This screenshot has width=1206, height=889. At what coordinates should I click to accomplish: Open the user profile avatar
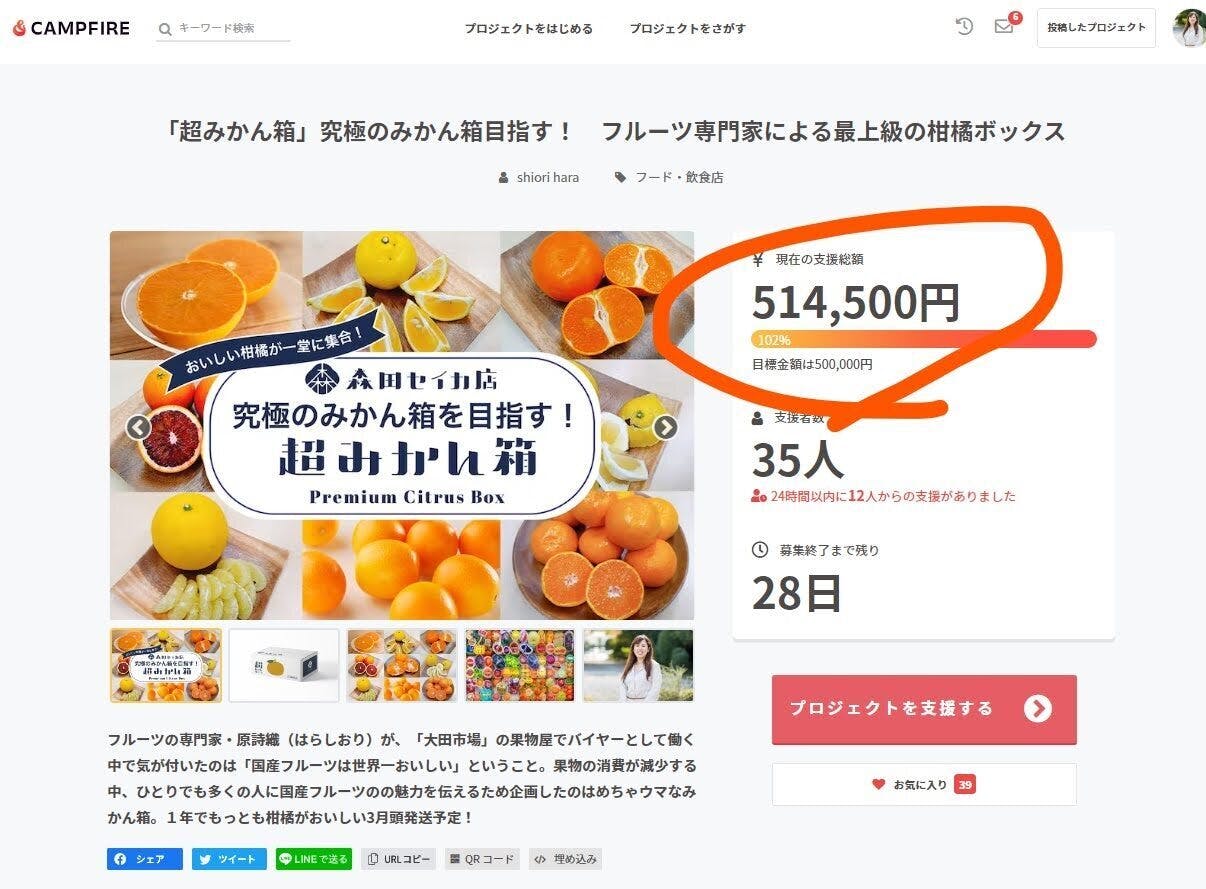(x=1190, y=28)
